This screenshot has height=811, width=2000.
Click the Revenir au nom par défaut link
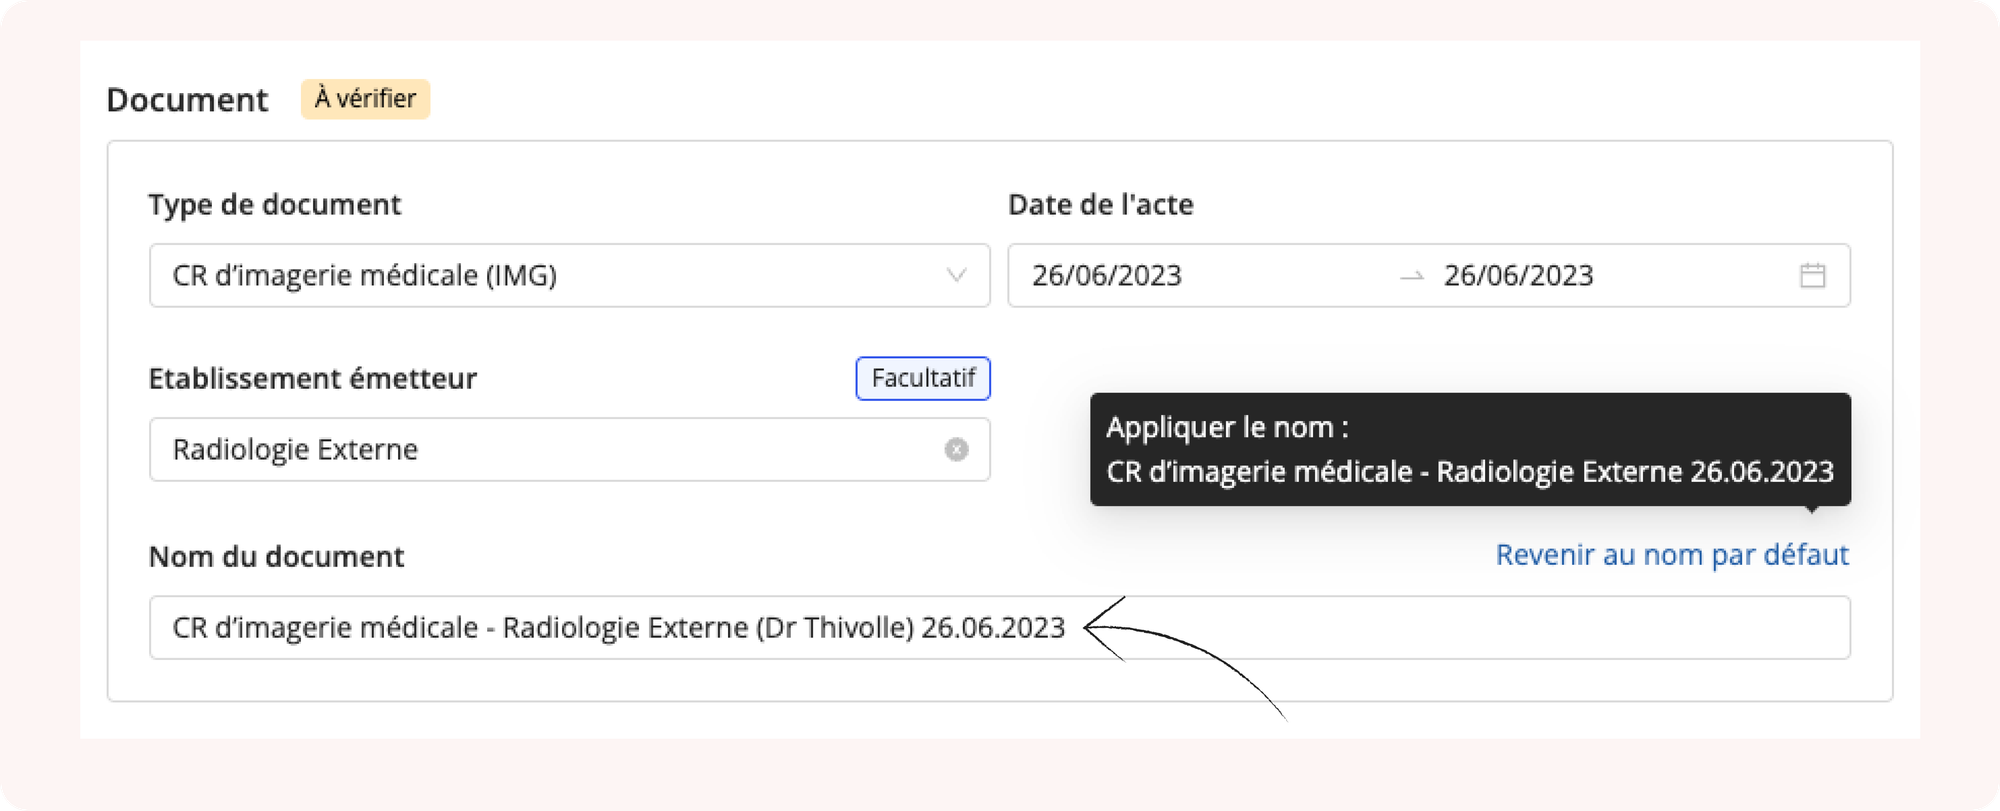(1672, 555)
